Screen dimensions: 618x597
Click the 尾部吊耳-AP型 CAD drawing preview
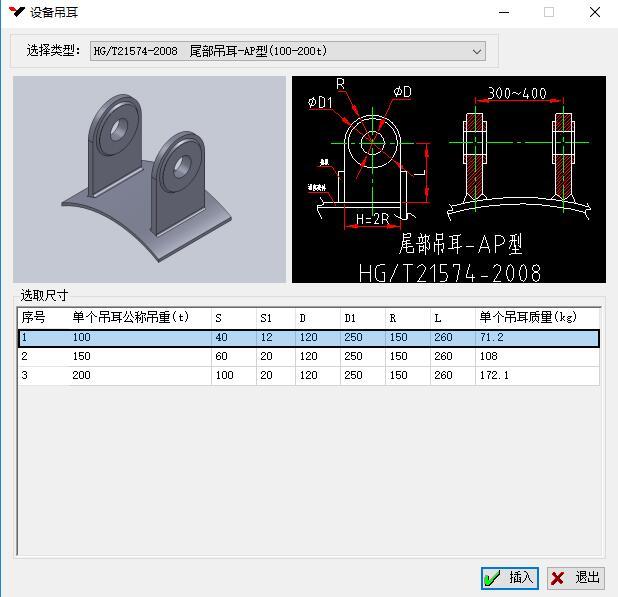pyautogui.click(x=449, y=179)
